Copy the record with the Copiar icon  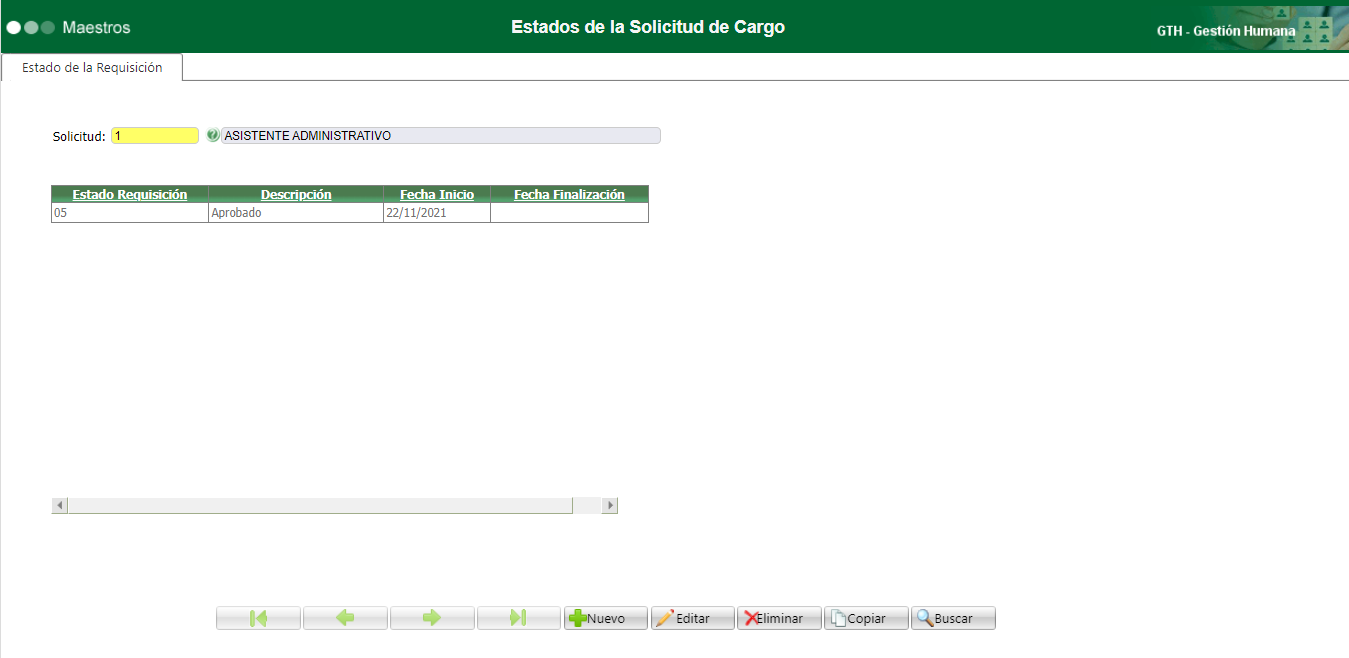[864, 617]
